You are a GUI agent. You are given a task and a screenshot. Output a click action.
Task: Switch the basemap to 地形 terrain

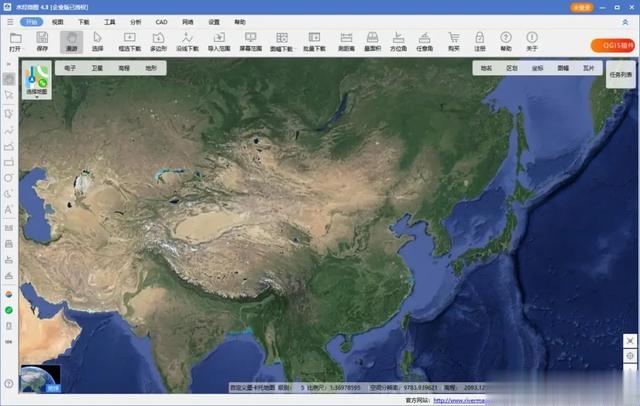point(151,68)
